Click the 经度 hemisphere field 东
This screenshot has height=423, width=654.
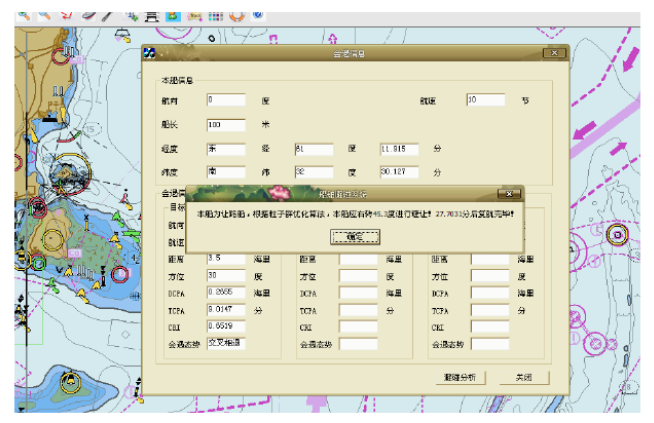coord(226,149)
